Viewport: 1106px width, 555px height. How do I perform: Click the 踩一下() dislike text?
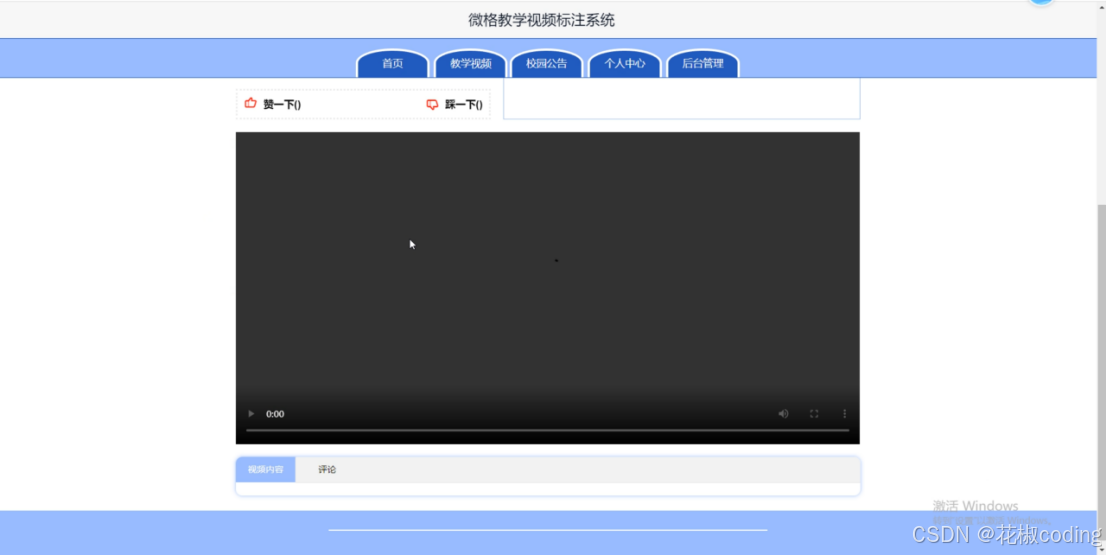pos(464,104)
